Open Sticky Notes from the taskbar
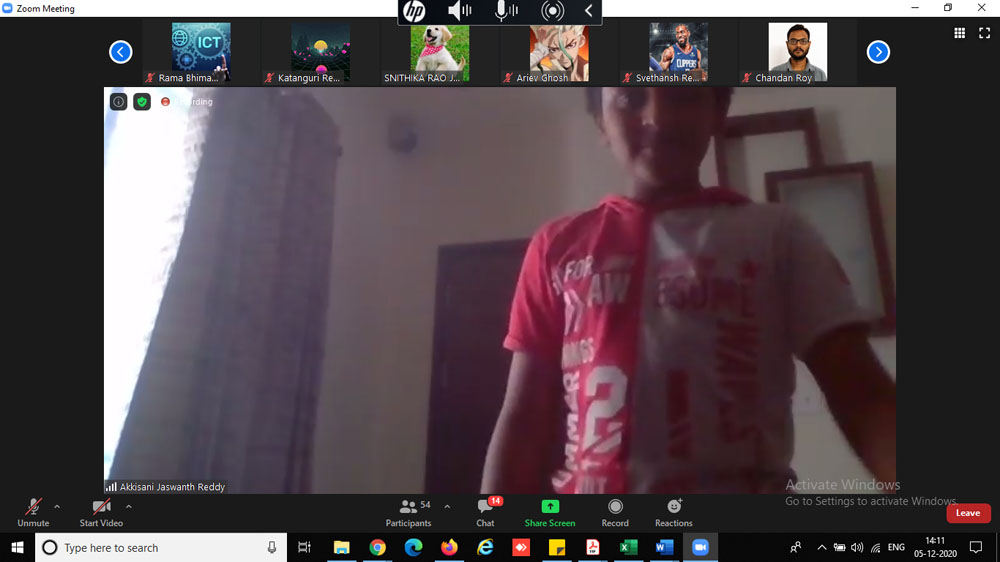The image size is (1000, 562). point(557,547)
